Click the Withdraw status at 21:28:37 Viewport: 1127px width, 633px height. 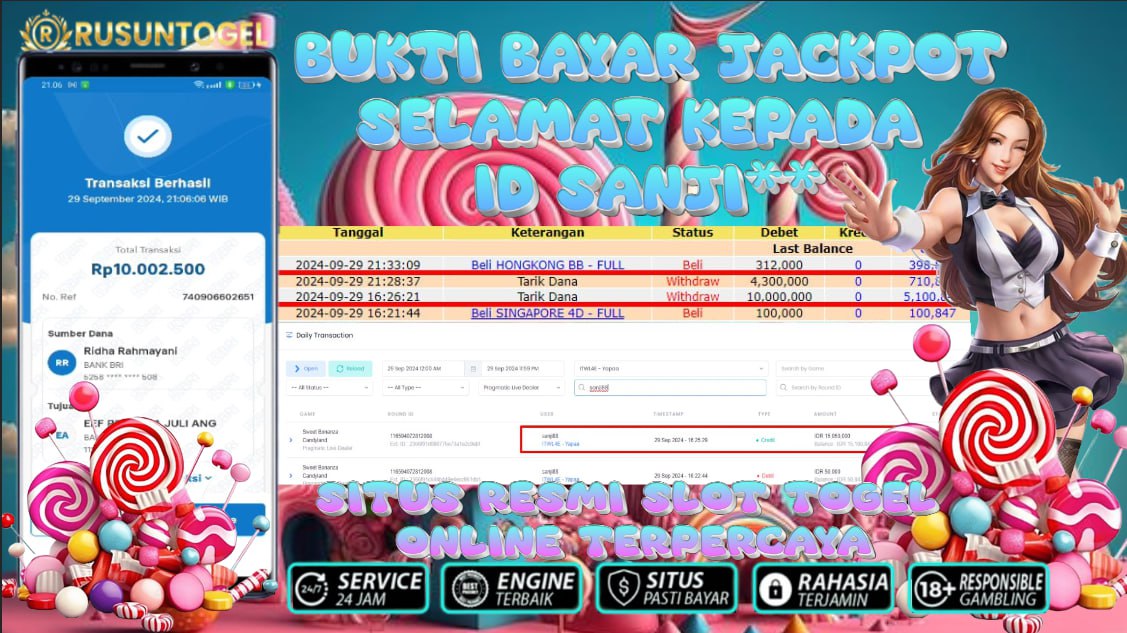click(692, 281)
